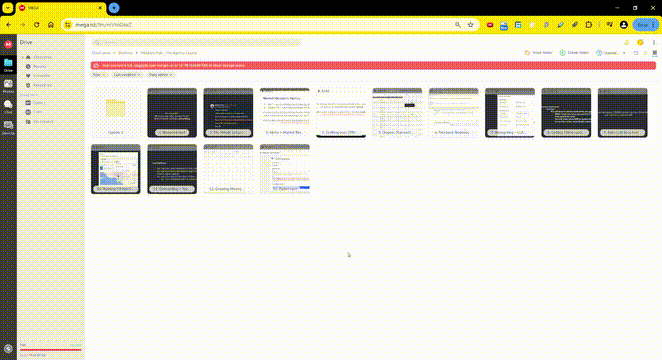Switch to grid view icon

click(655, 53)
